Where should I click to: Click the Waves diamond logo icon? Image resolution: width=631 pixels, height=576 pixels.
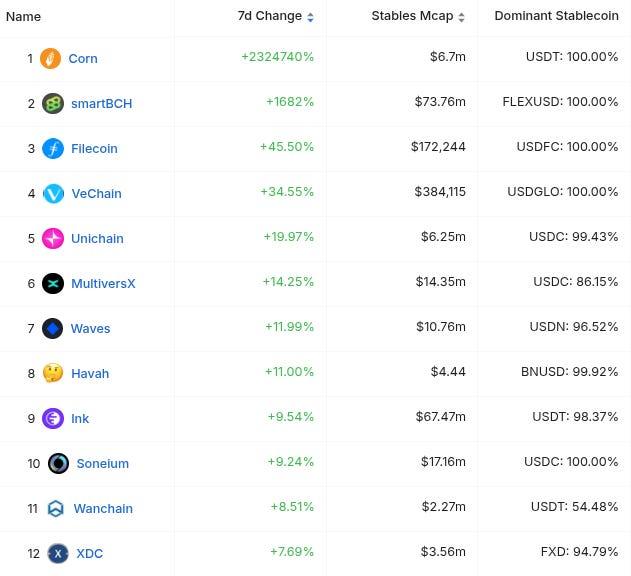[x=52, y=328]
